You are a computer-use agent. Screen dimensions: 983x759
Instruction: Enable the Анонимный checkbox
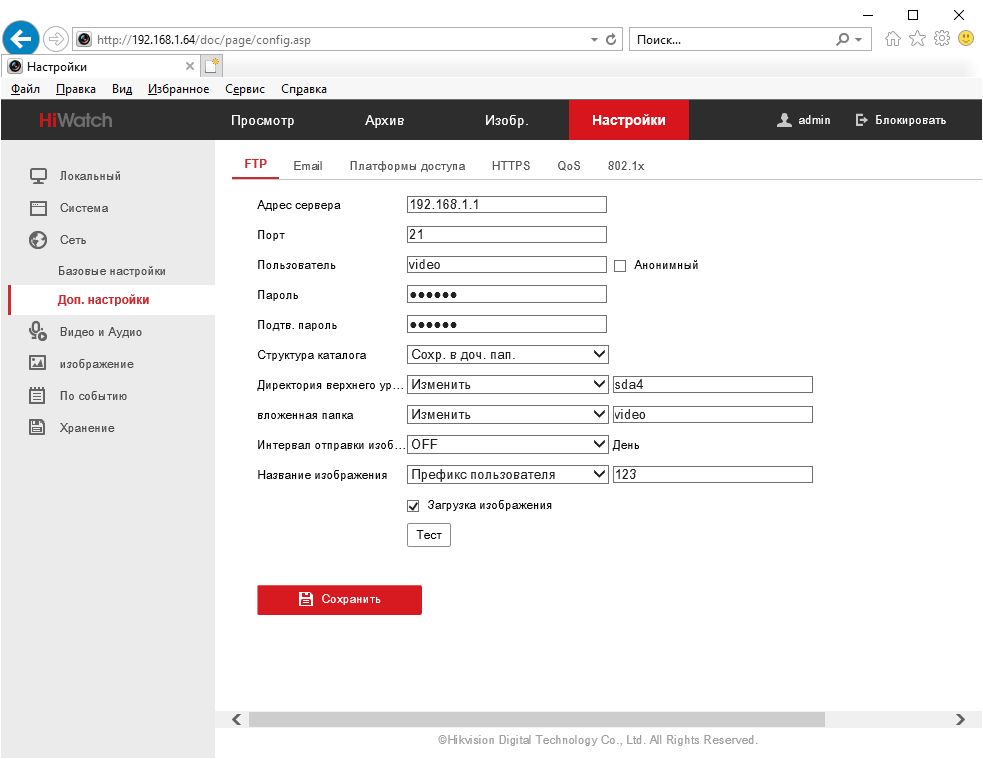620,266
